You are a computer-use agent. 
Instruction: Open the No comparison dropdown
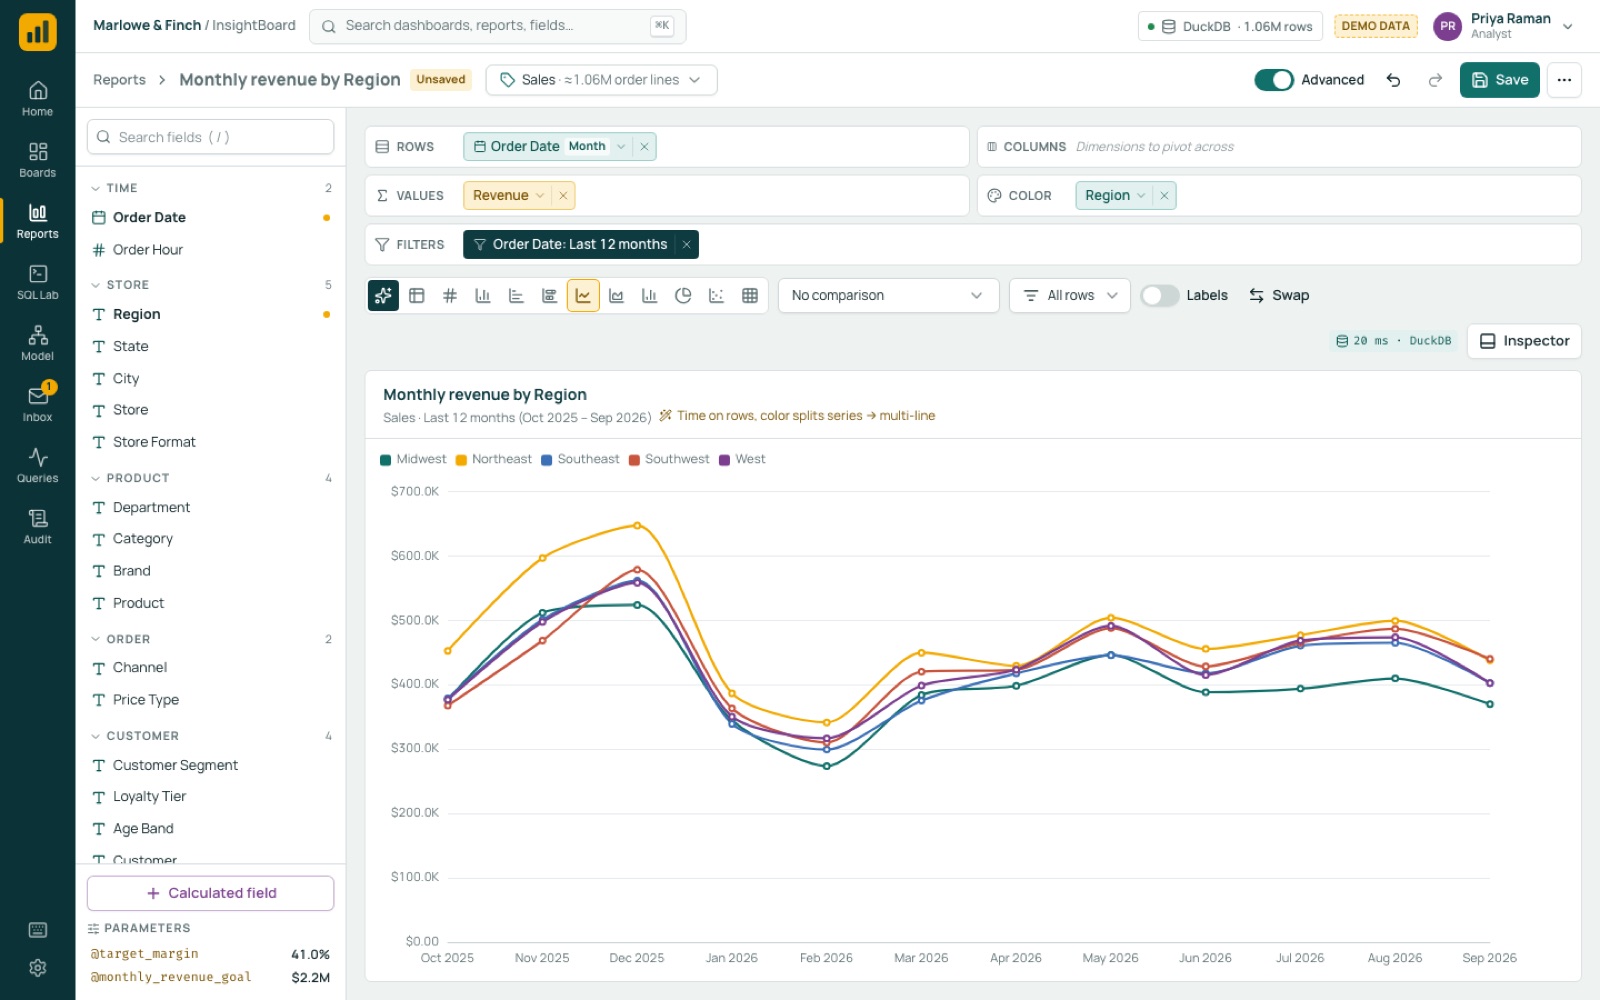pyautogui.click(x=888, y=295)
